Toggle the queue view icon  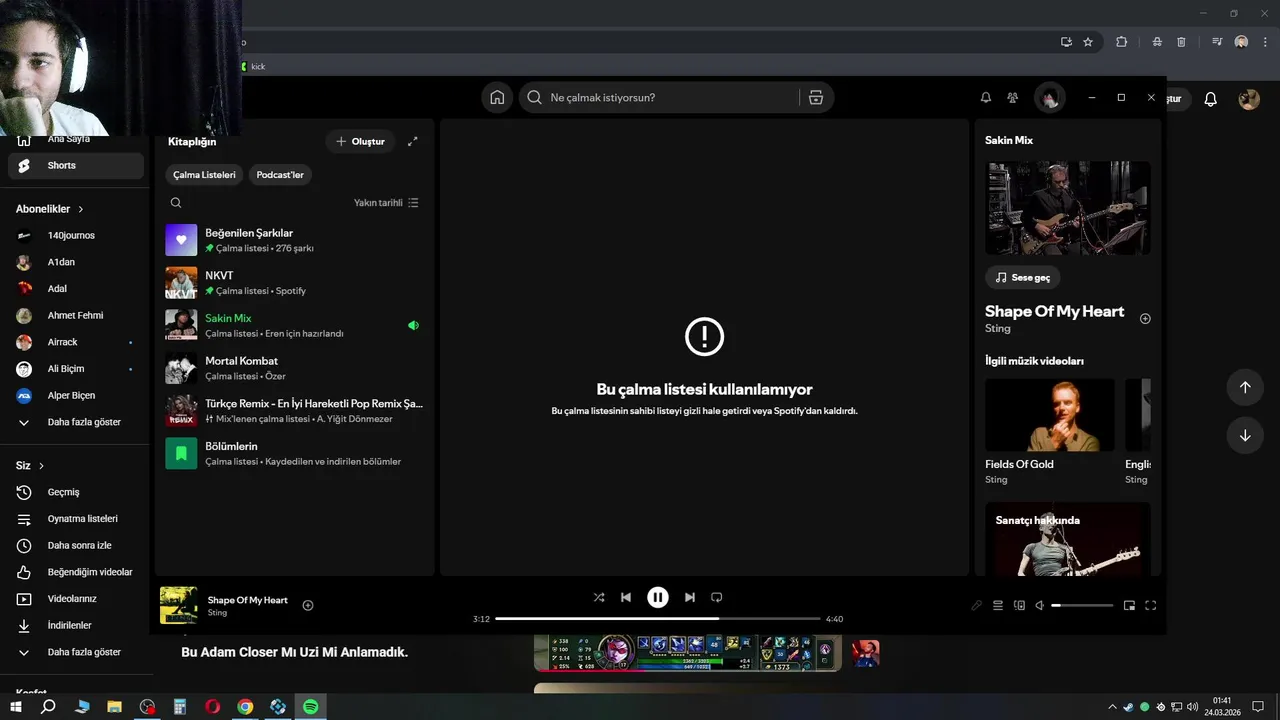pos(998,605)
